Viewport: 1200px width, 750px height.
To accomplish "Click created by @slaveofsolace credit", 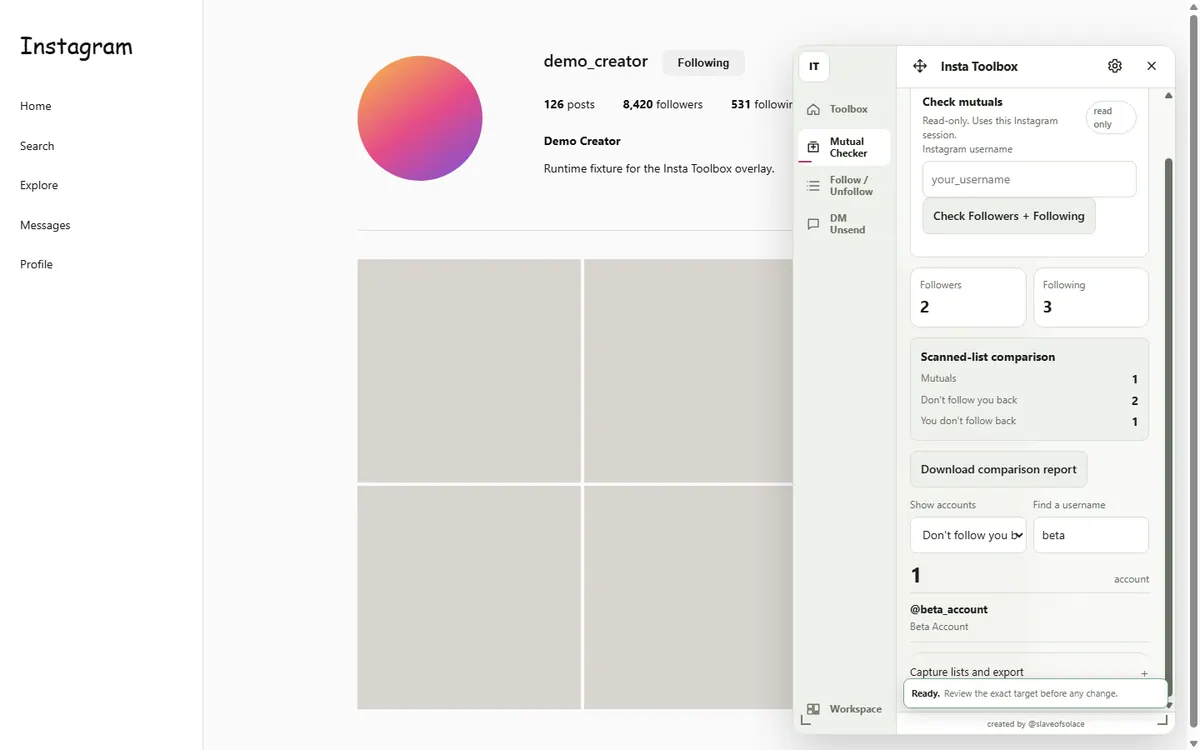I will pos(1035,724).
